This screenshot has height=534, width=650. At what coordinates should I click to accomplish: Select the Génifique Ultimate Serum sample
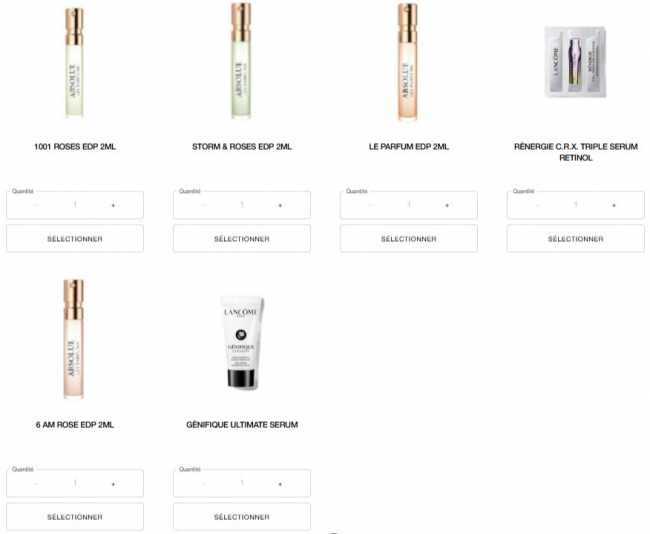242,517
